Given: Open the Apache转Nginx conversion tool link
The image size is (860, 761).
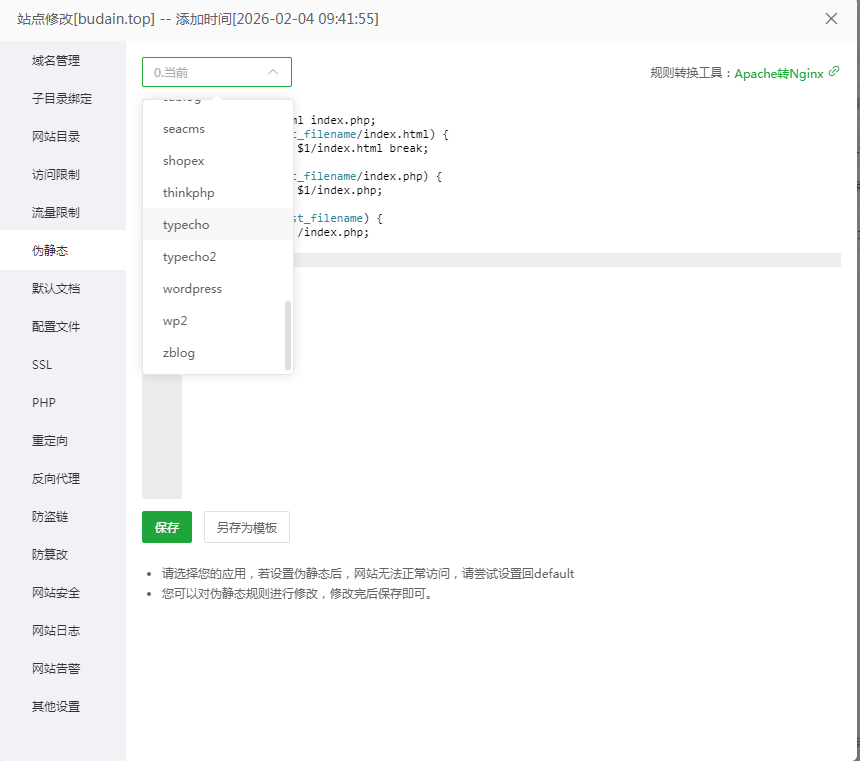Looking at the screenshot, I should (x=779, y=73).
